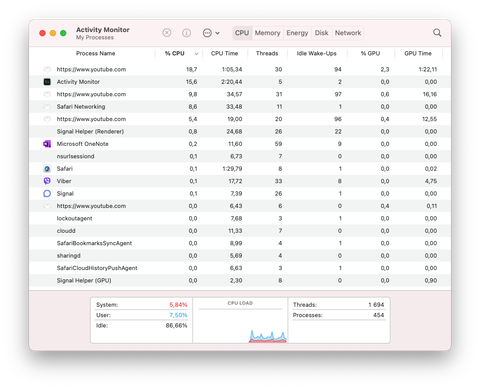Screen dimensions: 480x389
Task: Select the Signal process name
Action: (x=65, y=193)
